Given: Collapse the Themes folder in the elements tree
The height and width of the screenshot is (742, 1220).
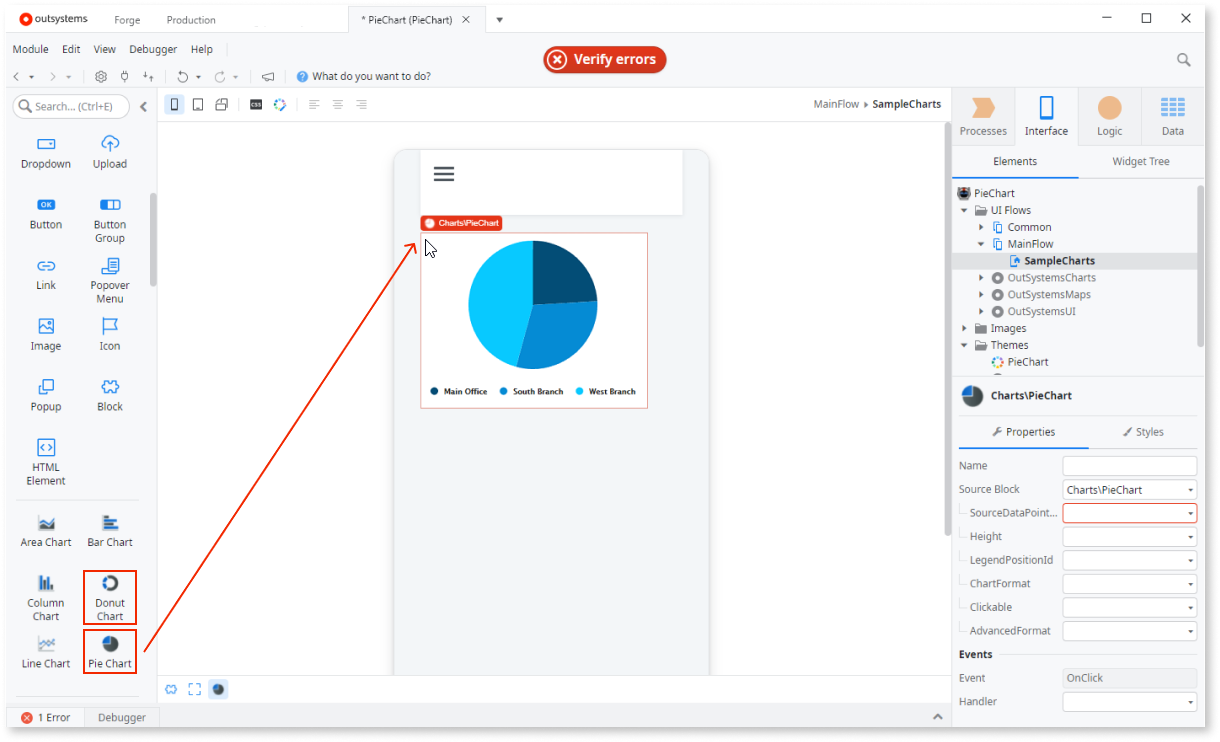Looking at the screenshot, I should 964,344.
